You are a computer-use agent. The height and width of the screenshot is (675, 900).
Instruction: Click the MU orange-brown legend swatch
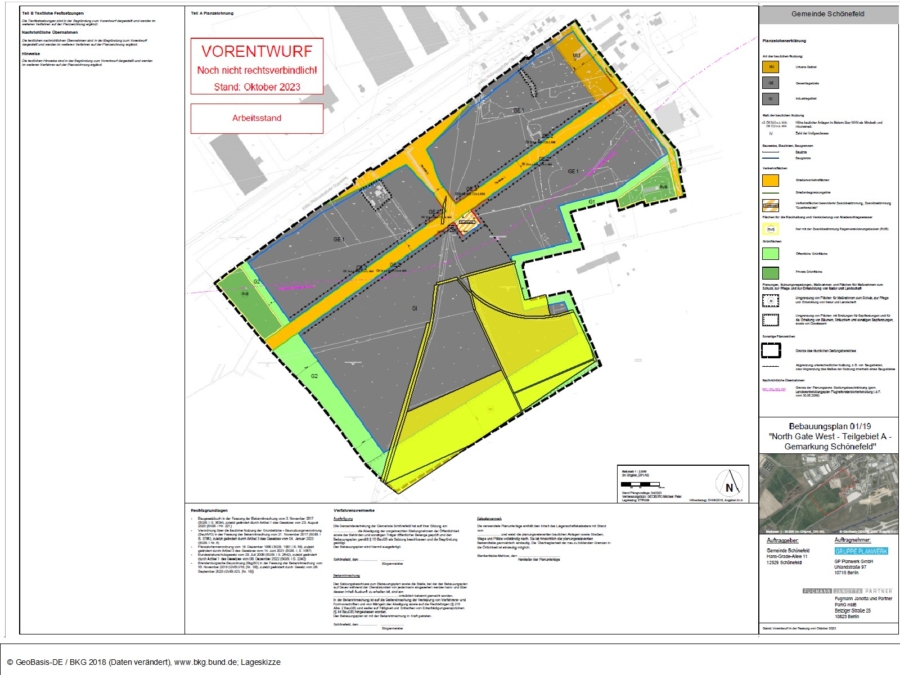770,67
